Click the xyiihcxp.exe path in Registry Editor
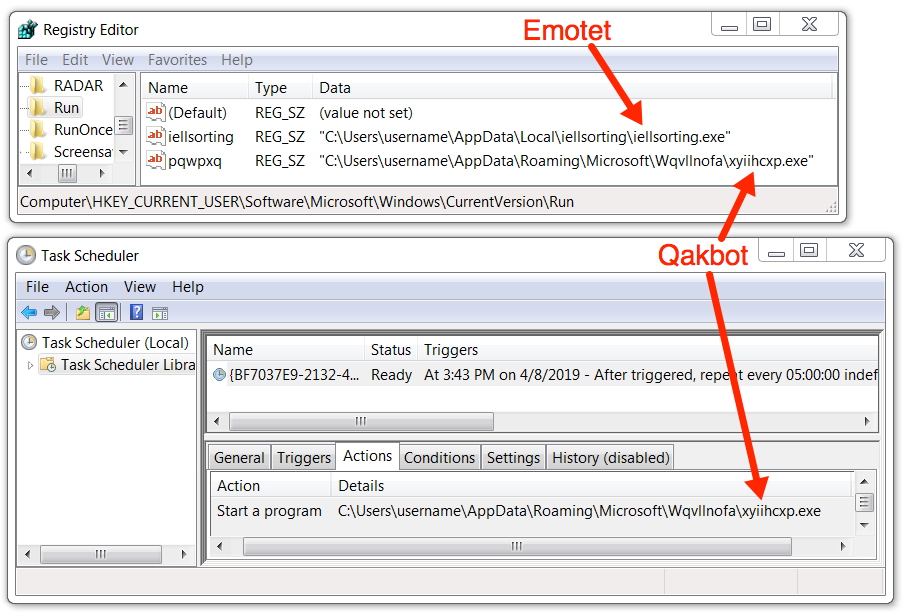Image resolution: width=906 pixels, height=616 pixels. click(x=566, y=161)
